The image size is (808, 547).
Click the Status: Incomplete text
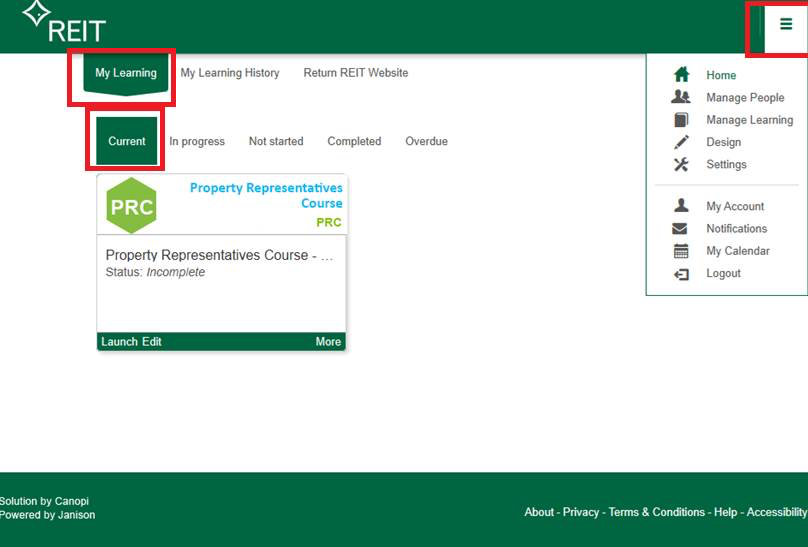click(x=155, y=272)
